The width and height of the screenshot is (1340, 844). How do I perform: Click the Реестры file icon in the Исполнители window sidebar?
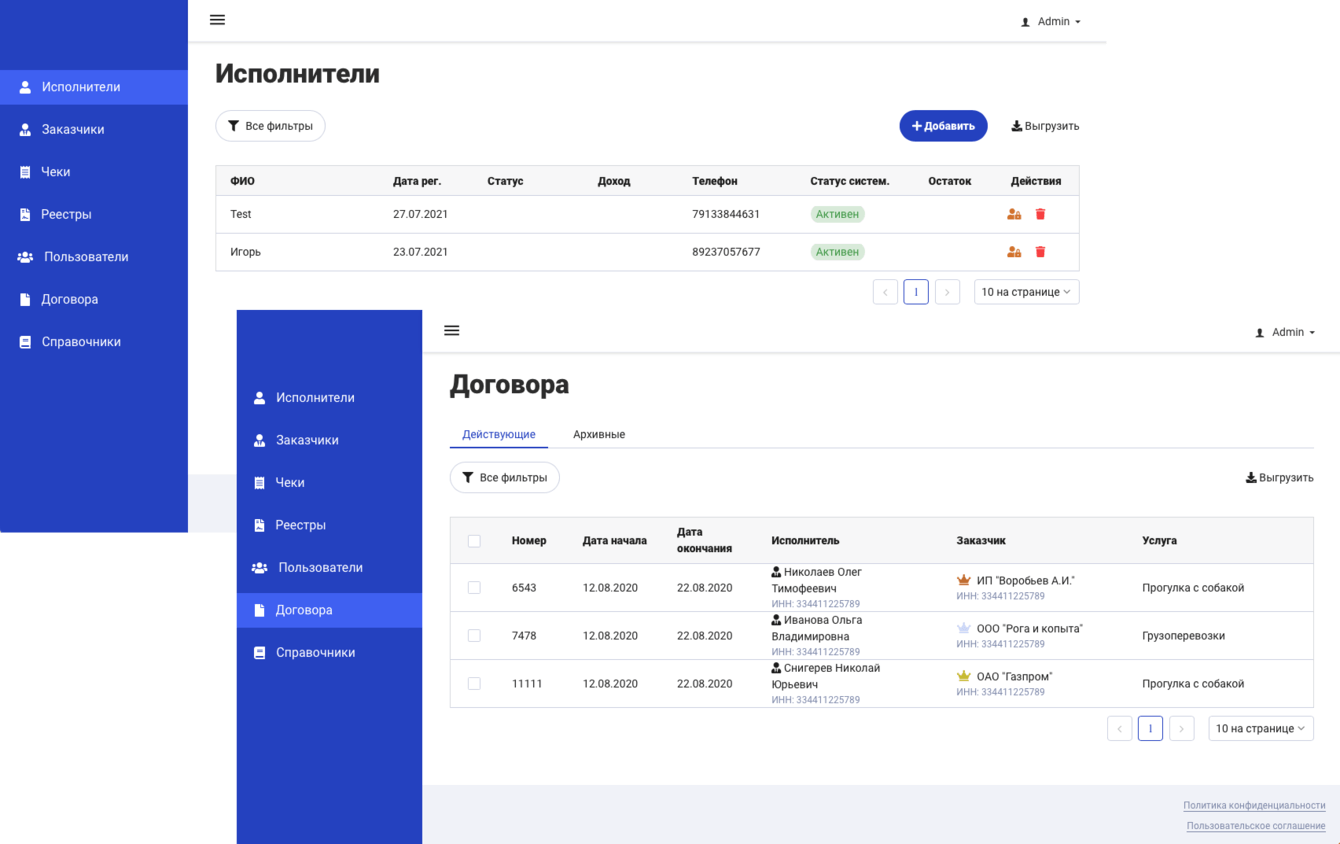pyautogui.click(x=25, y=214)
